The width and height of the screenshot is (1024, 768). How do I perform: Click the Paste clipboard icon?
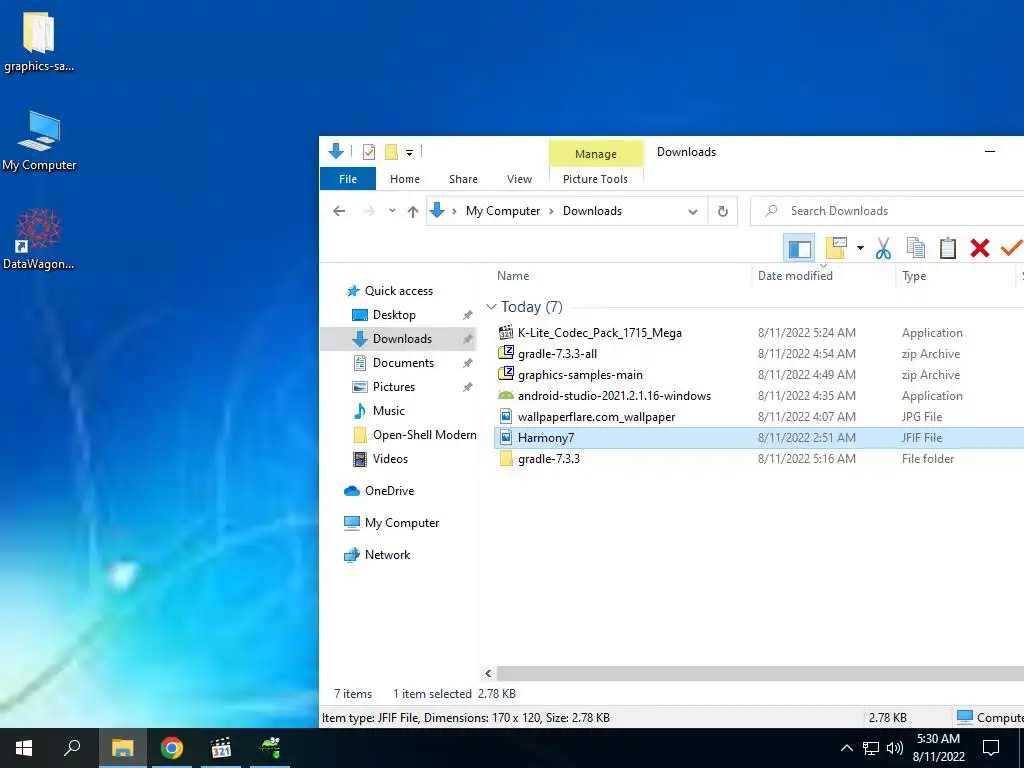(x=948, y=248)
